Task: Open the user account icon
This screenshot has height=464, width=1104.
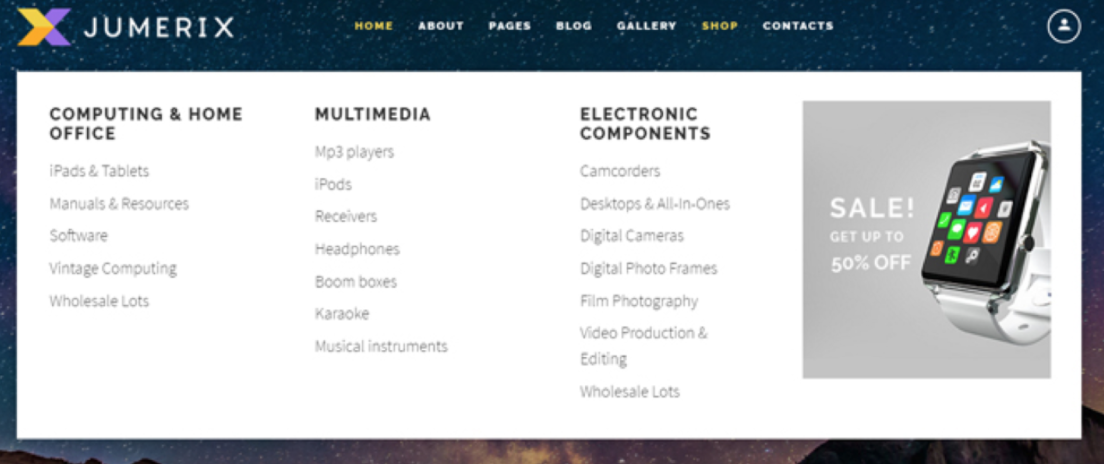Action: pyautogui.click(x=1064, y=26)
